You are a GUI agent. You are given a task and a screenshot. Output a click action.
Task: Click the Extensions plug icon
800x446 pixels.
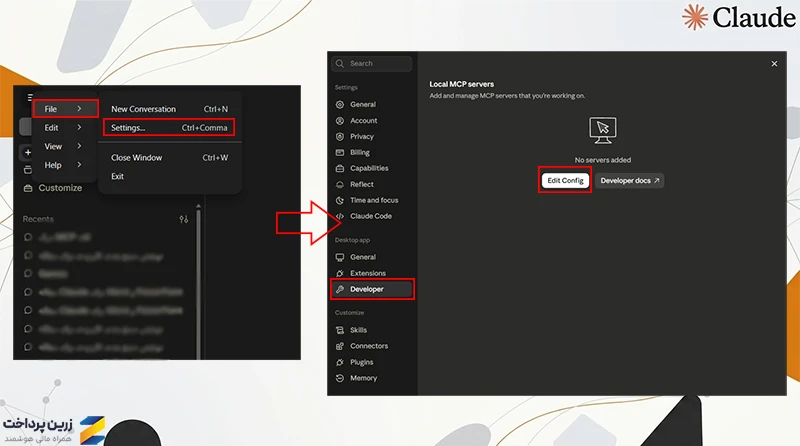340,274
